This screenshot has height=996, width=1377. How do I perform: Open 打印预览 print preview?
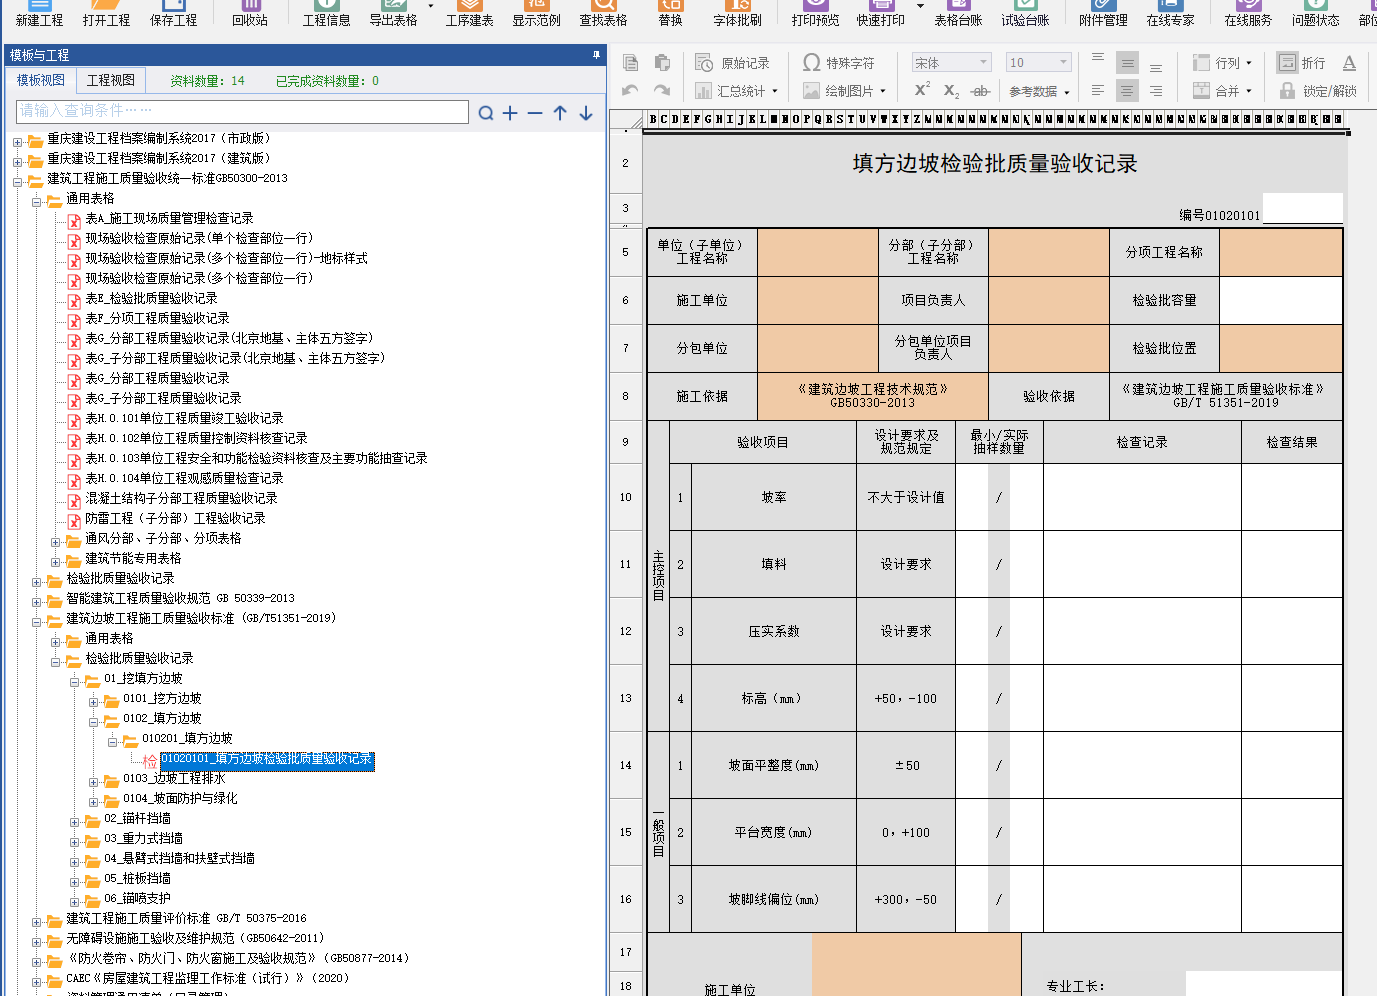(x=815, y=14)
